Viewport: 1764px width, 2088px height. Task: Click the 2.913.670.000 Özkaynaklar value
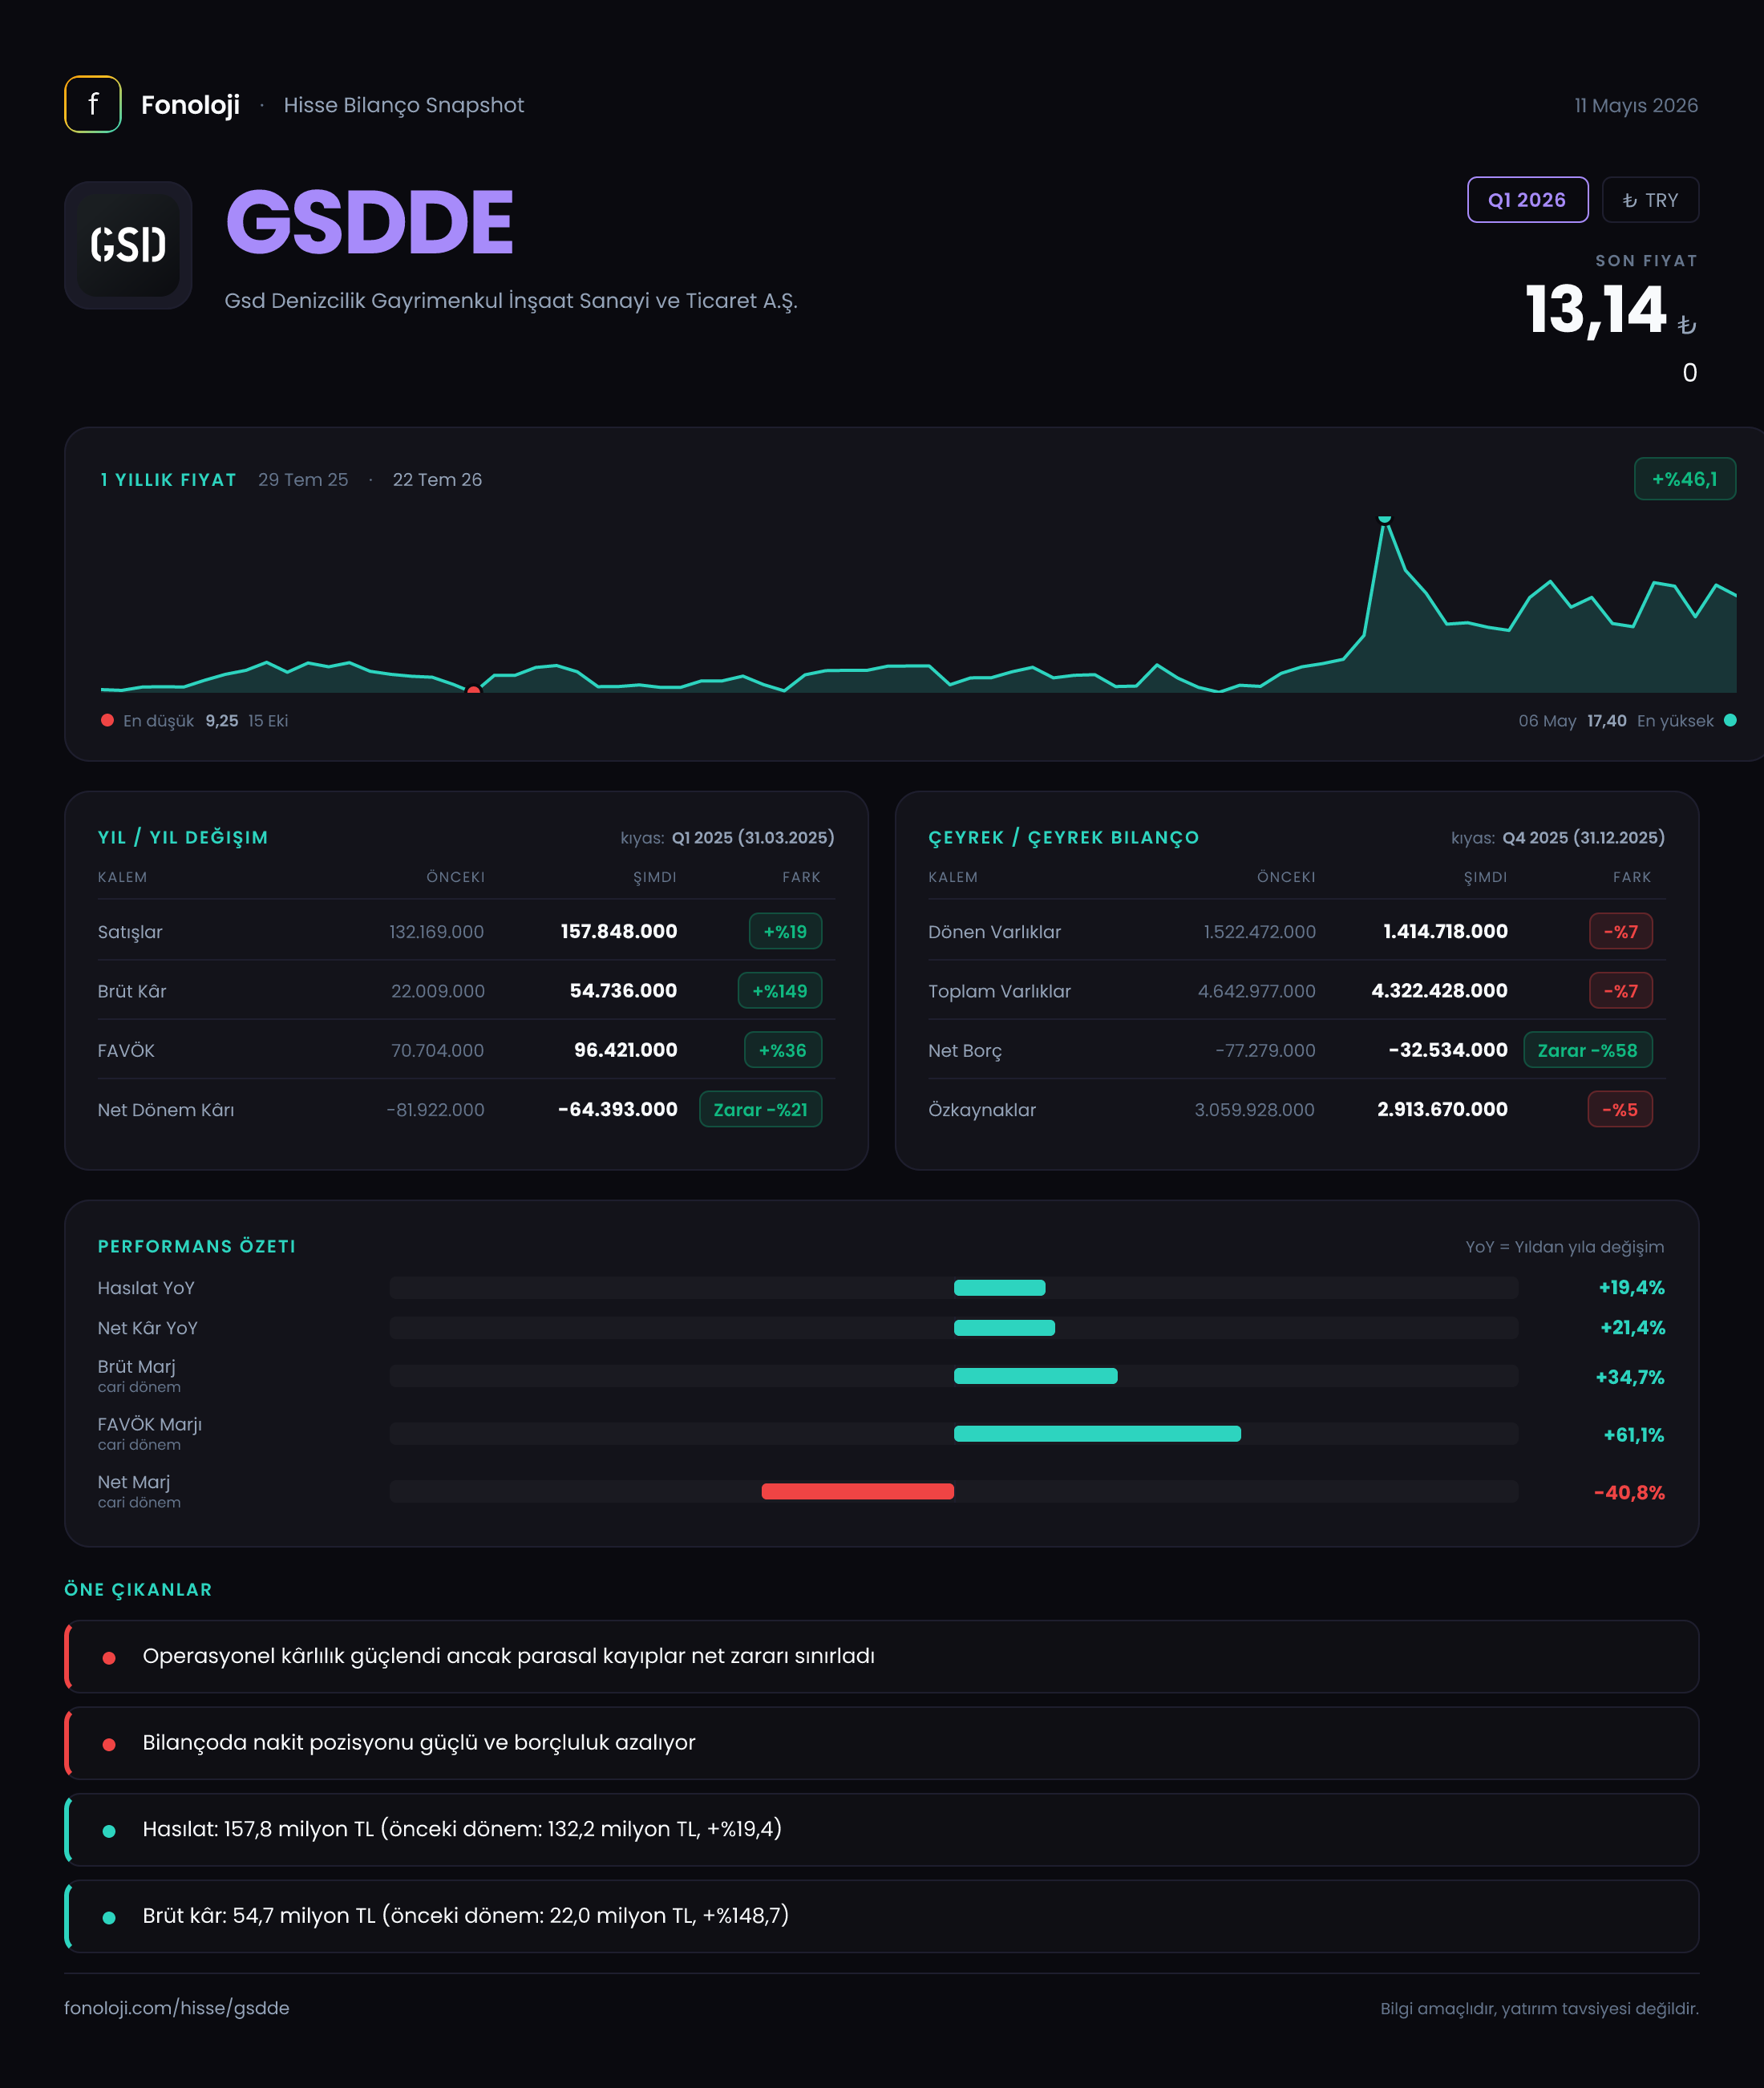[1442, 1110]
